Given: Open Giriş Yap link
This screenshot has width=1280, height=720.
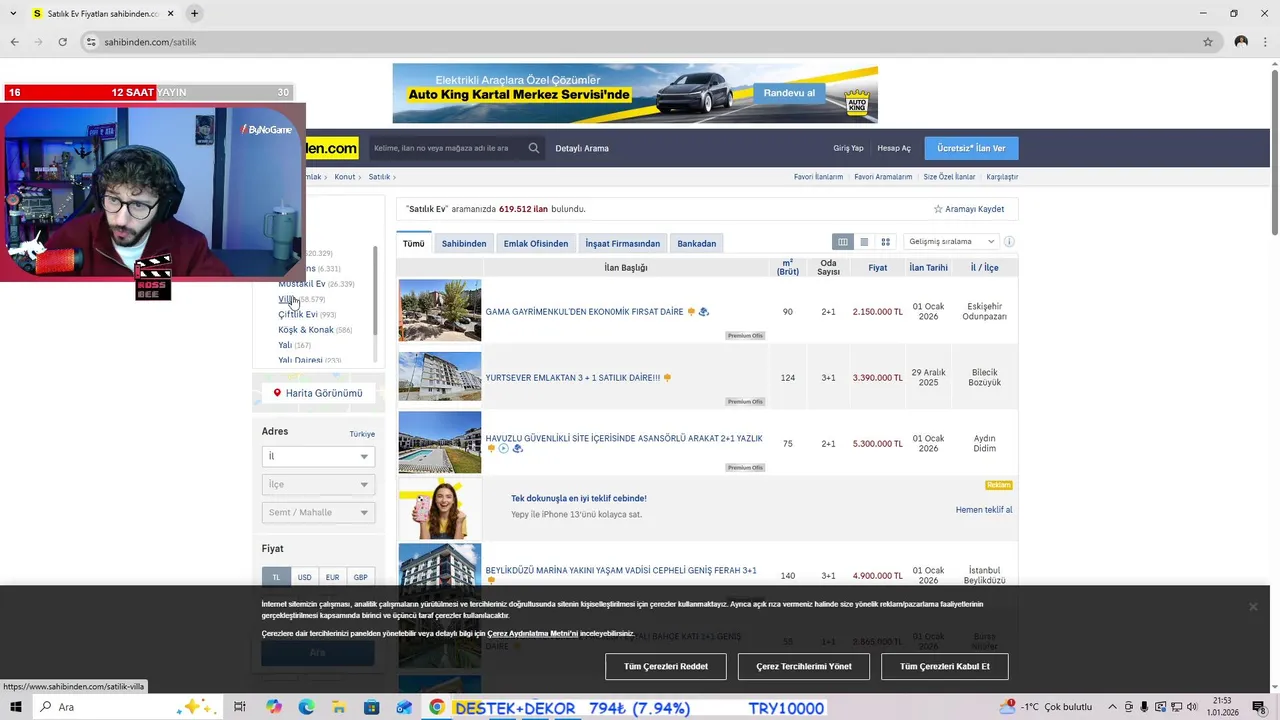Looking at the screenshot, I should 848,148.
